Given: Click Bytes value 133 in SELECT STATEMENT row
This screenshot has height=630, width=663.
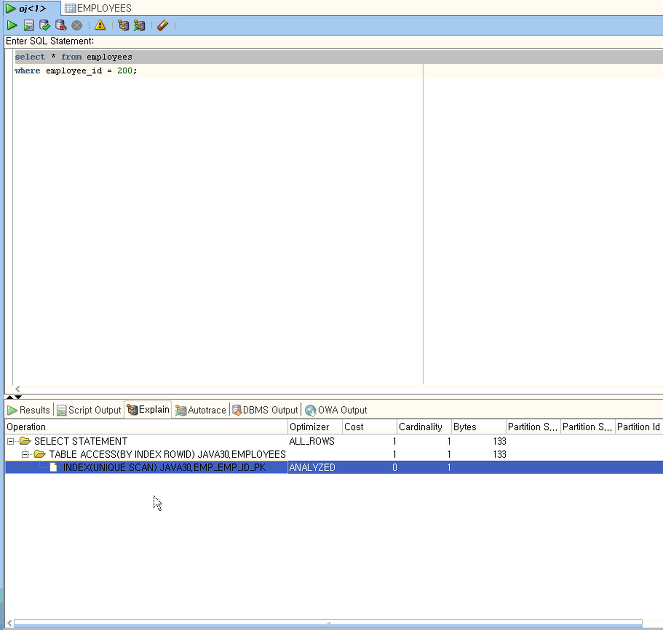Looking at the screenshot, I should 499,441.
